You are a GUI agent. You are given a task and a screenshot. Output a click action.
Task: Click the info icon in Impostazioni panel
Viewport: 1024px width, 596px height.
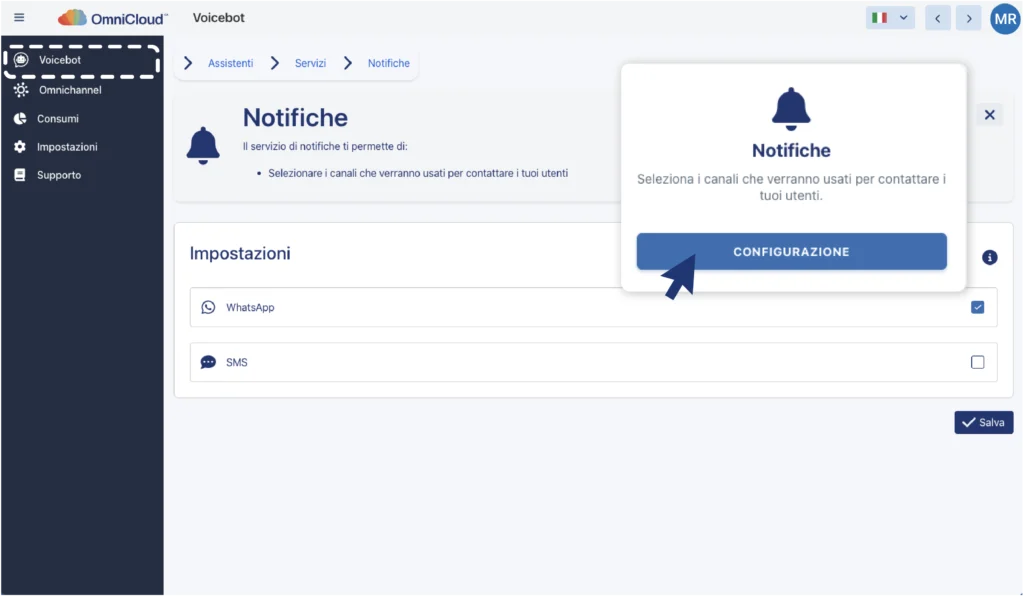pyautogui.click(x=990, y=257)
